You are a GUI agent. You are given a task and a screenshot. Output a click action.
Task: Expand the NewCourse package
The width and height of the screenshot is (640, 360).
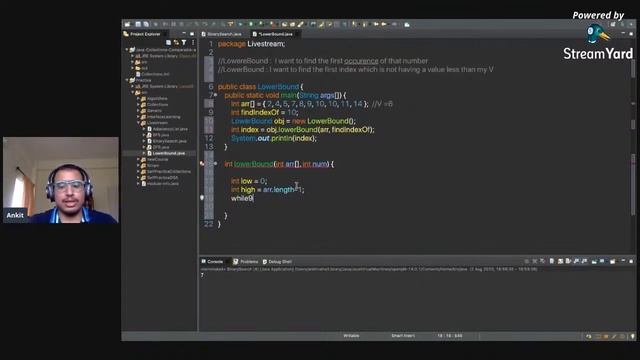click(138, 160)
